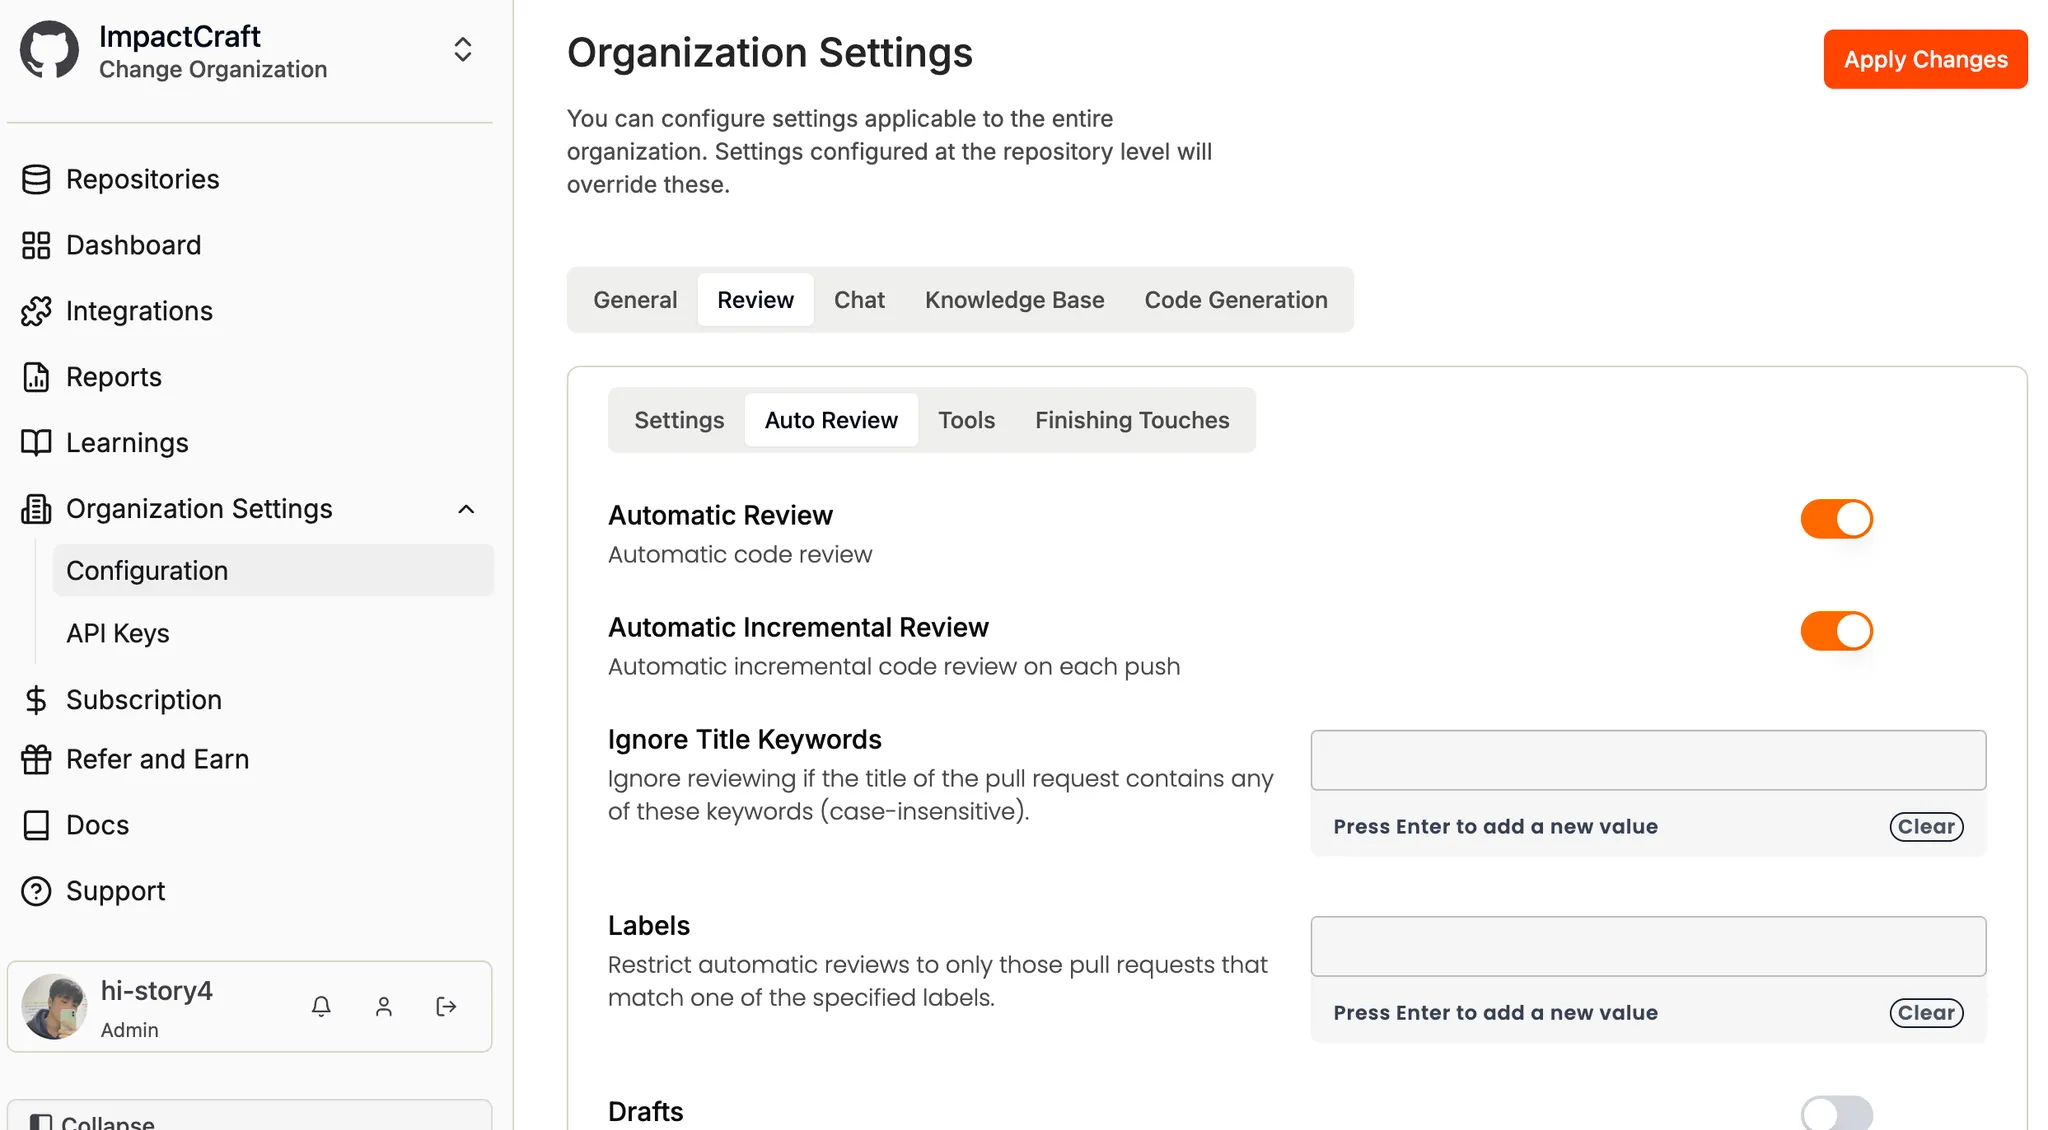Screen dimensions: 2048x1130
Task: Click the Labels input field
Action: (1648, 946)
